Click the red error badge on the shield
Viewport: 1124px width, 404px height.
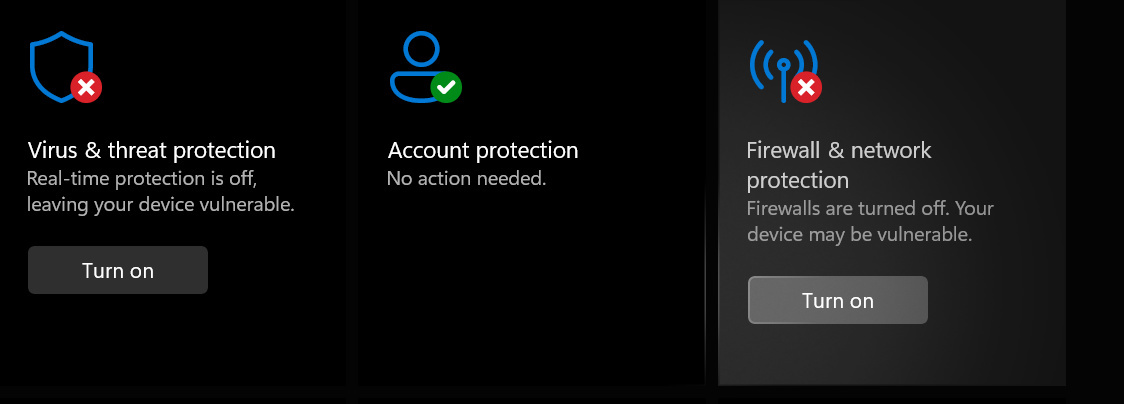coord(87,88)
